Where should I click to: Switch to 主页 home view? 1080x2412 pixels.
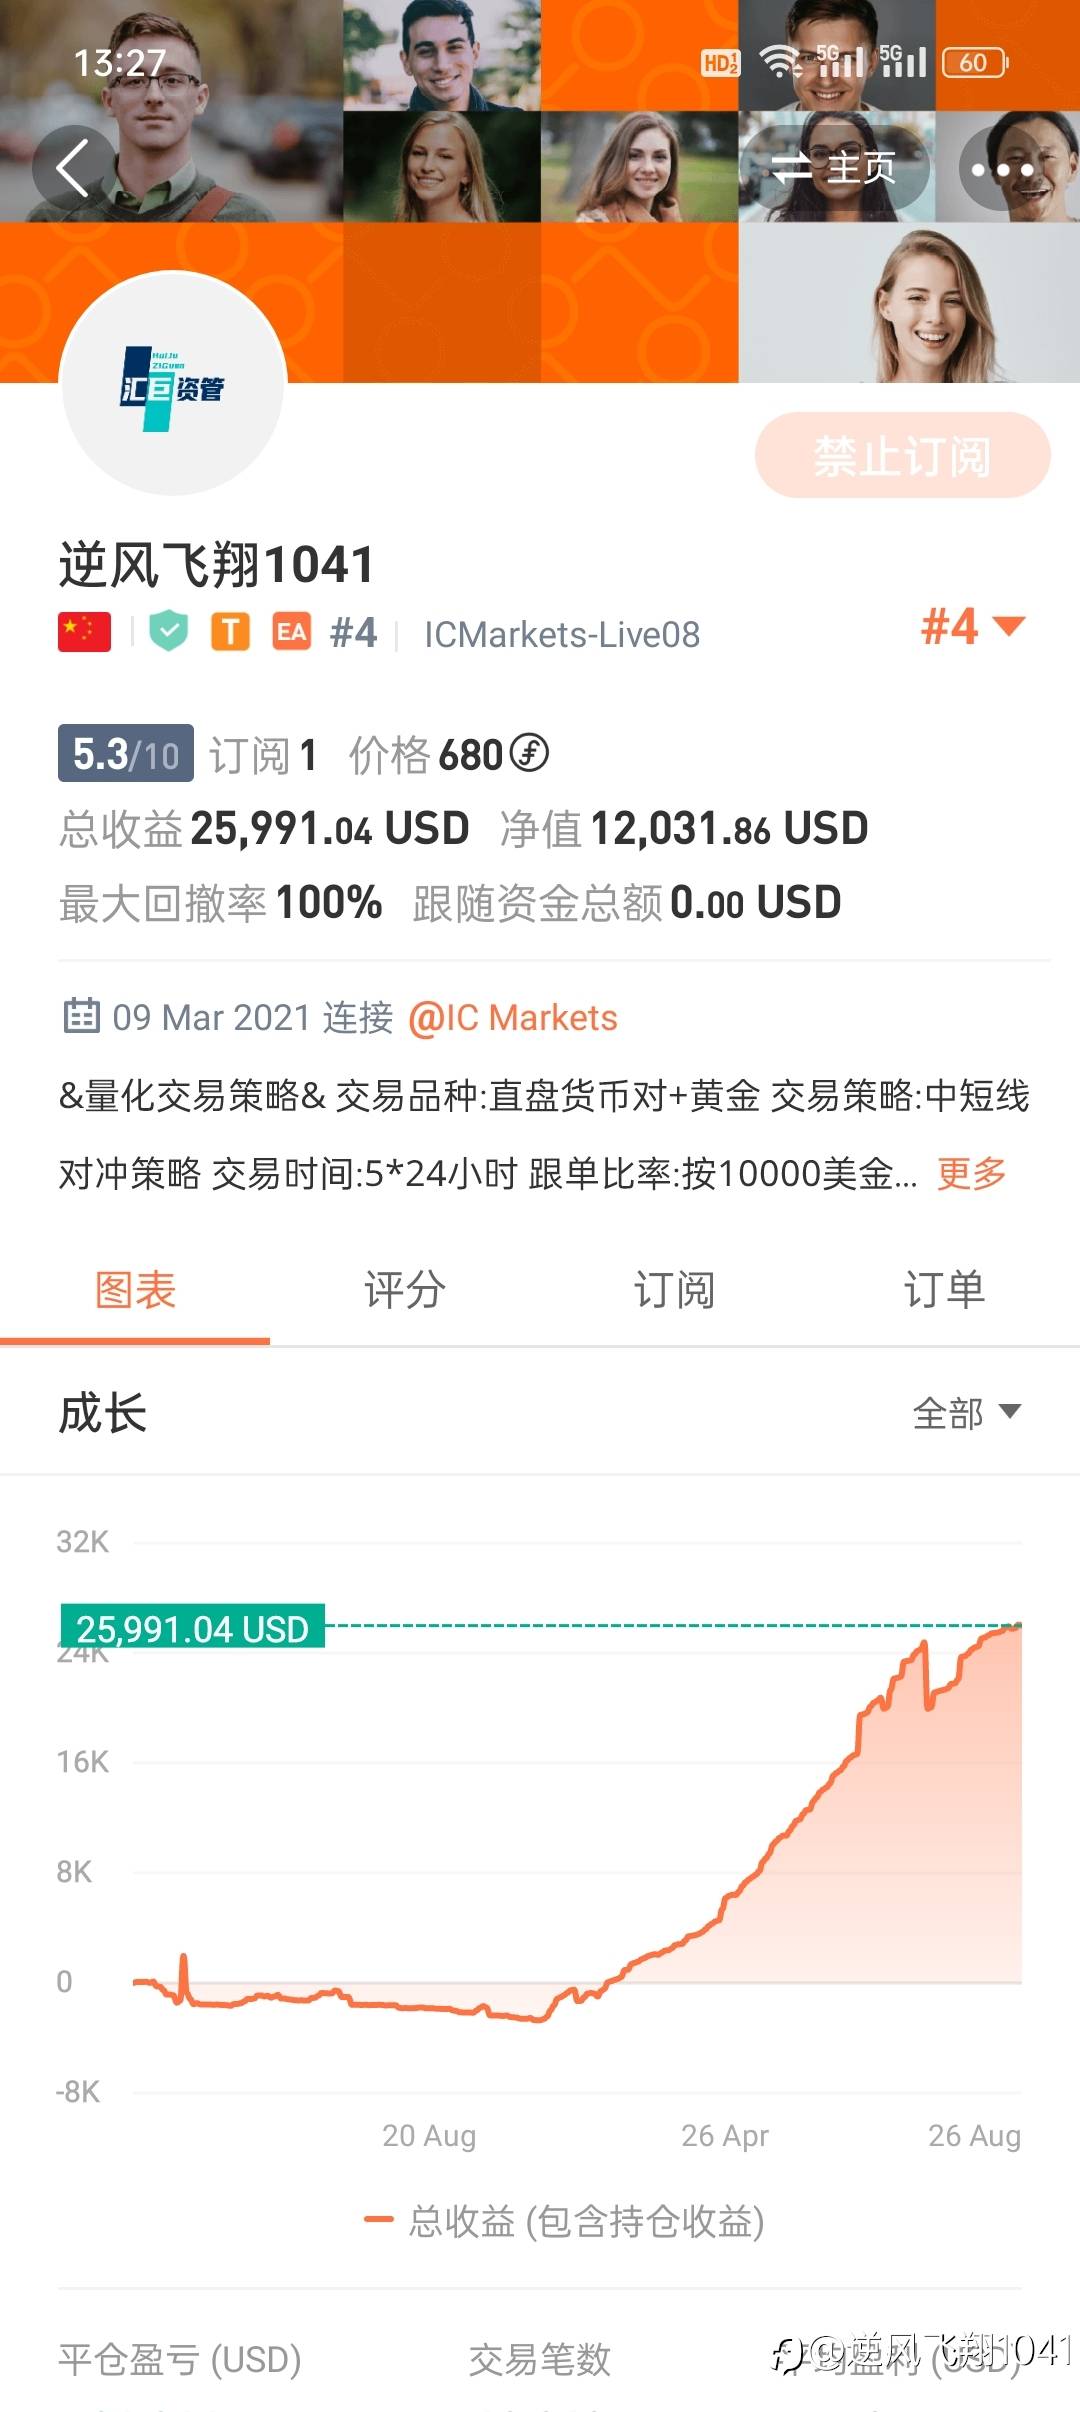835,168
